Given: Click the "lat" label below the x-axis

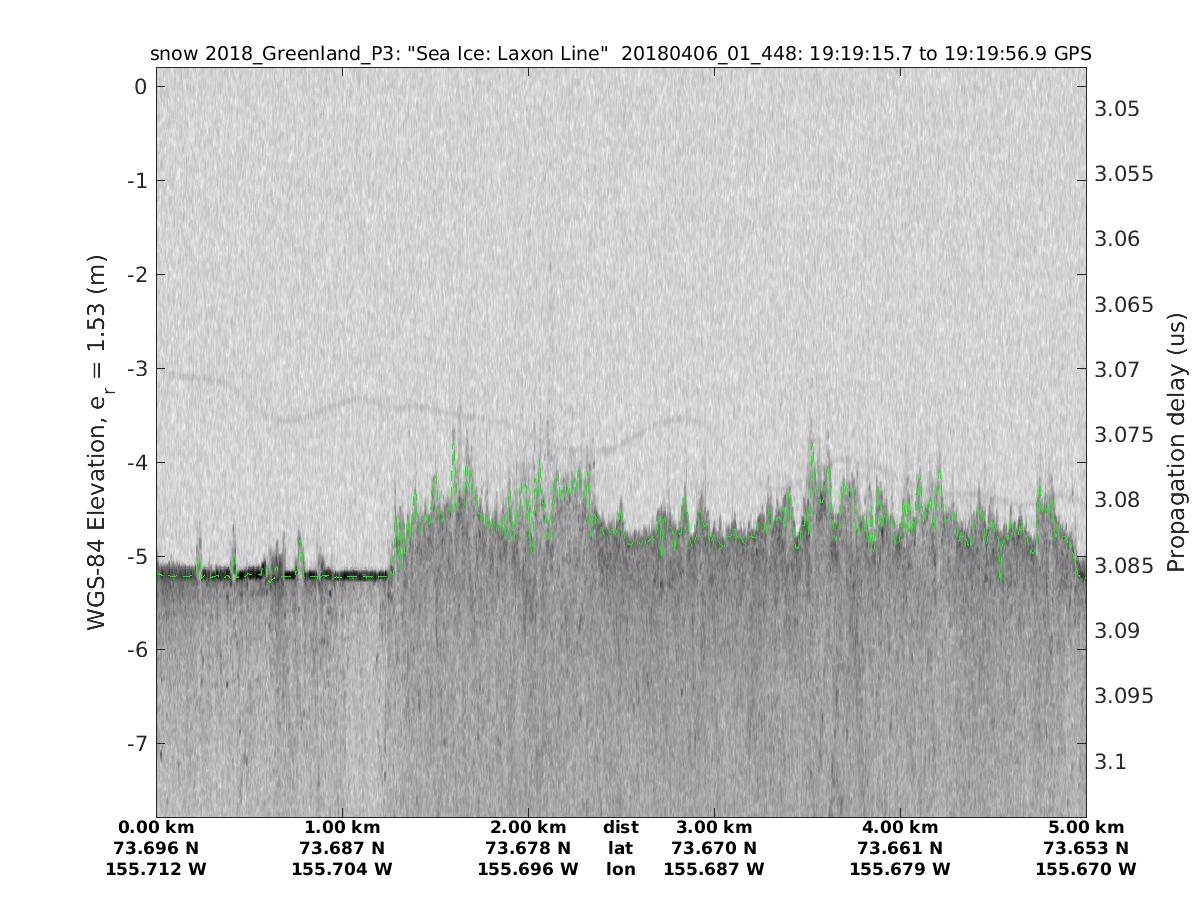Looking at the screenshot, I should point(621,848).
